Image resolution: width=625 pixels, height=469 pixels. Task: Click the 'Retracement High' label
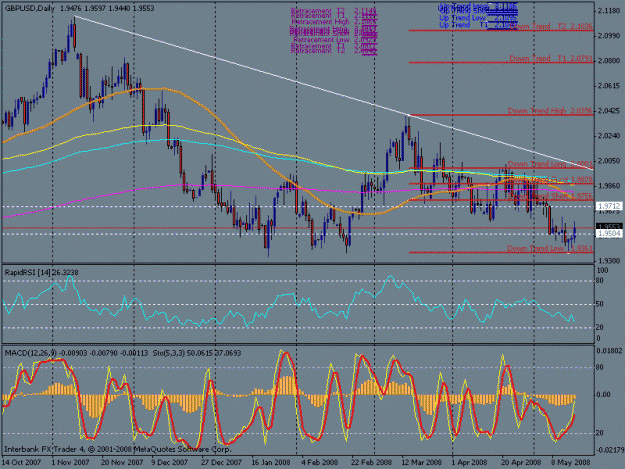click(320, 22)
